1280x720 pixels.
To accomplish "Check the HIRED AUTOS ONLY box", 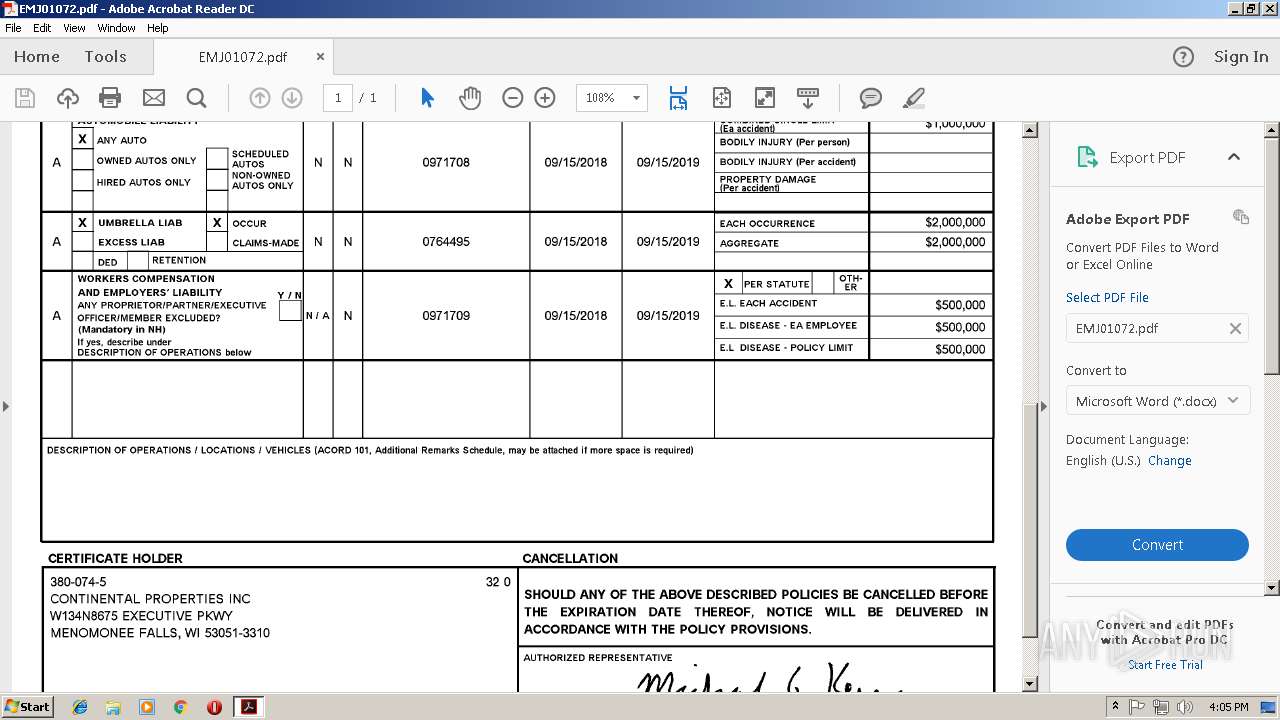I will (82, 182).
